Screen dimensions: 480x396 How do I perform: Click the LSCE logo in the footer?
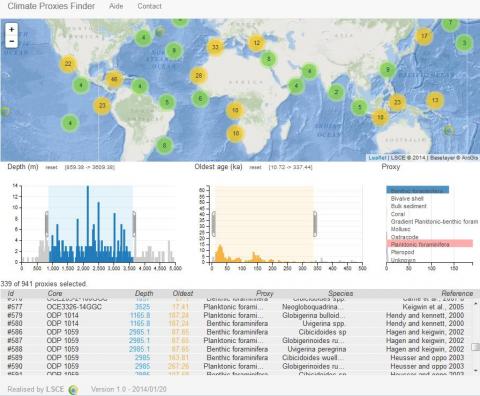[x=73, y=389]
